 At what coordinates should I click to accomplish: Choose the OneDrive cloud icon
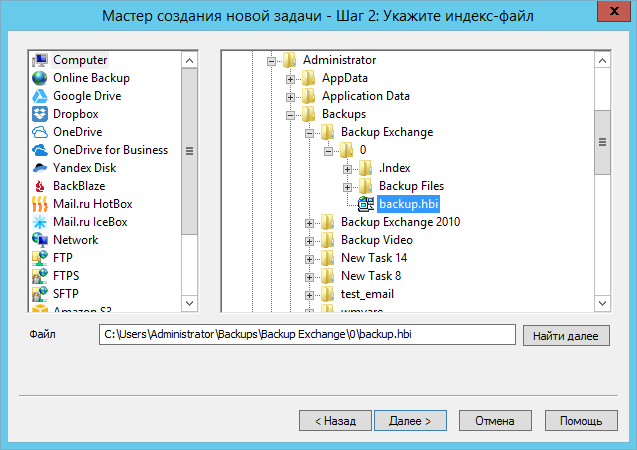coord(40,132)
